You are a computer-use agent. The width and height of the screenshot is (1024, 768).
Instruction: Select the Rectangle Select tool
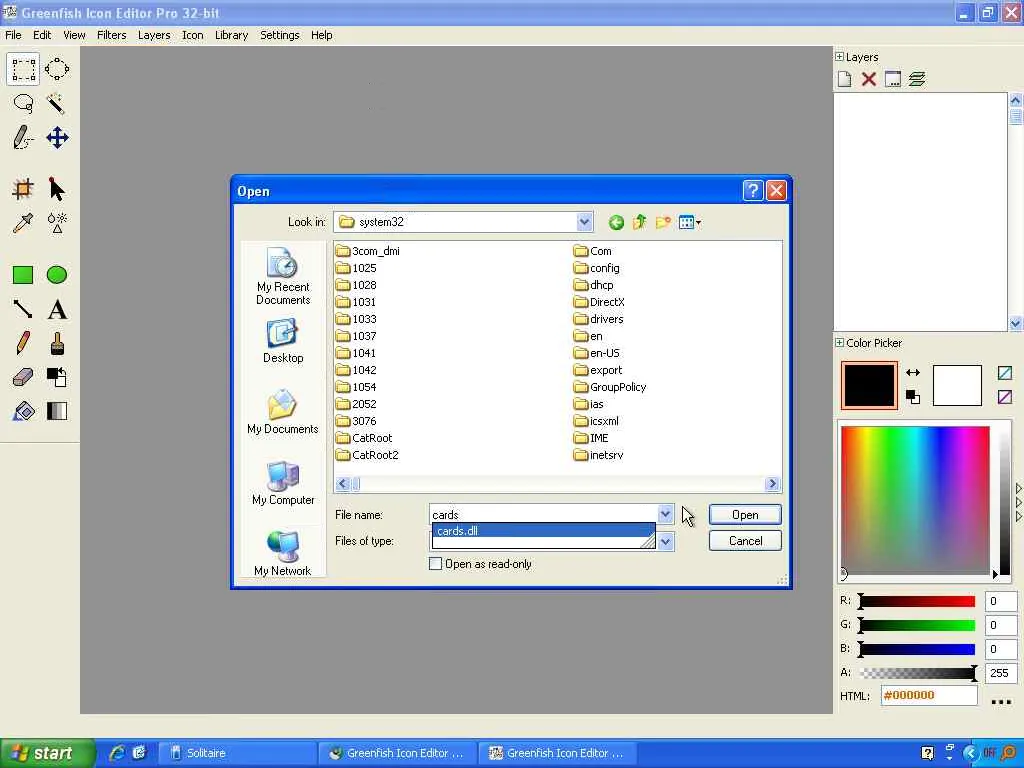(23, 69)
